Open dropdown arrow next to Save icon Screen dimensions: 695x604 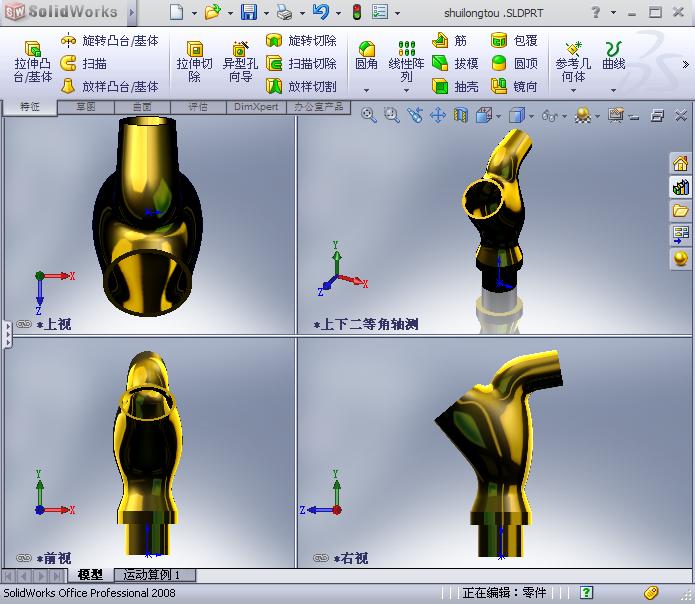[266, 14]
